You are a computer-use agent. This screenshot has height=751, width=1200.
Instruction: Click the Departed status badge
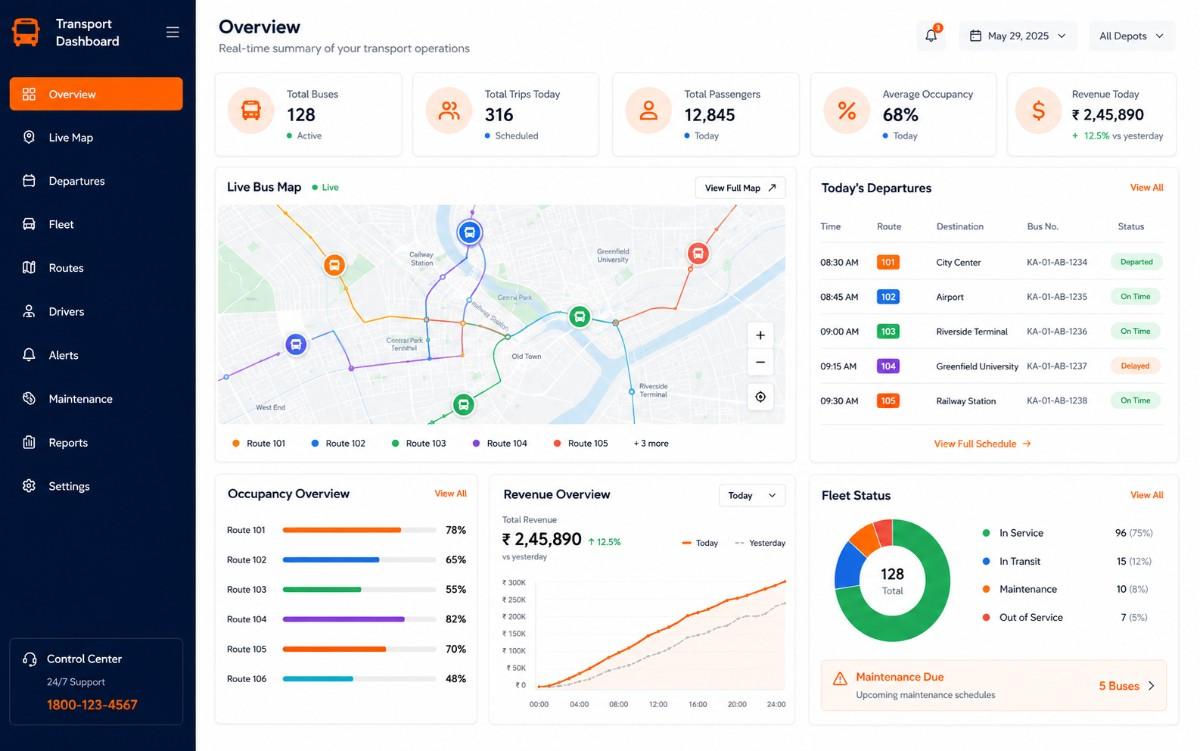(1135, 262)
